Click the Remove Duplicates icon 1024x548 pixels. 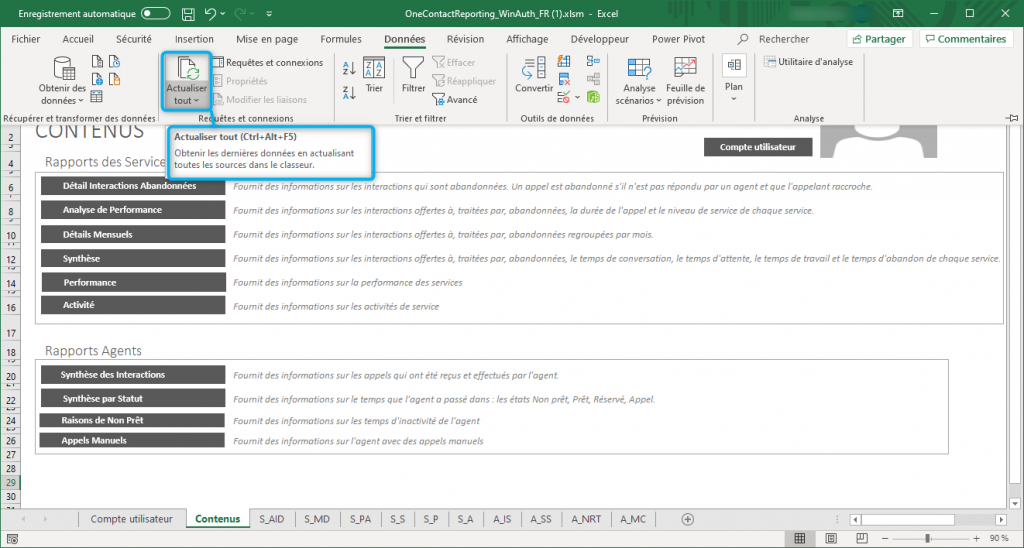564,80
